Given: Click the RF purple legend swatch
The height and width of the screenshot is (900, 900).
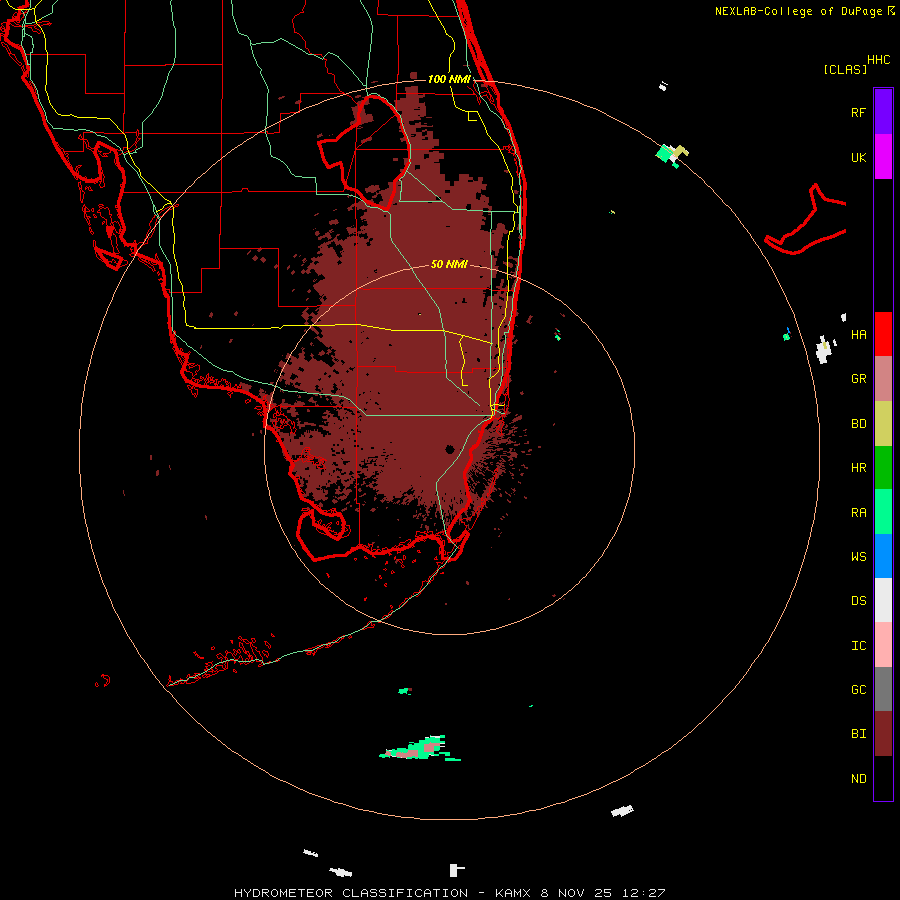Looking at the screenshot, I should [883, 112].
